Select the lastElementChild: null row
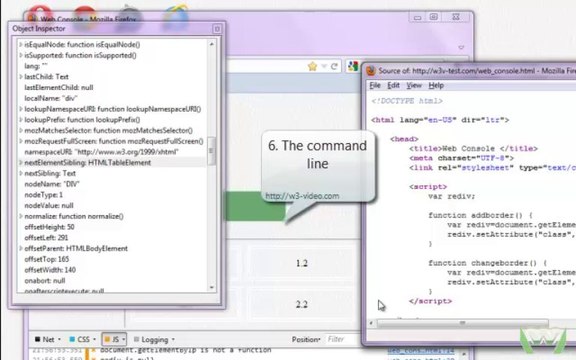Screen dimensions: 576x360 click(x=112, y=87)
